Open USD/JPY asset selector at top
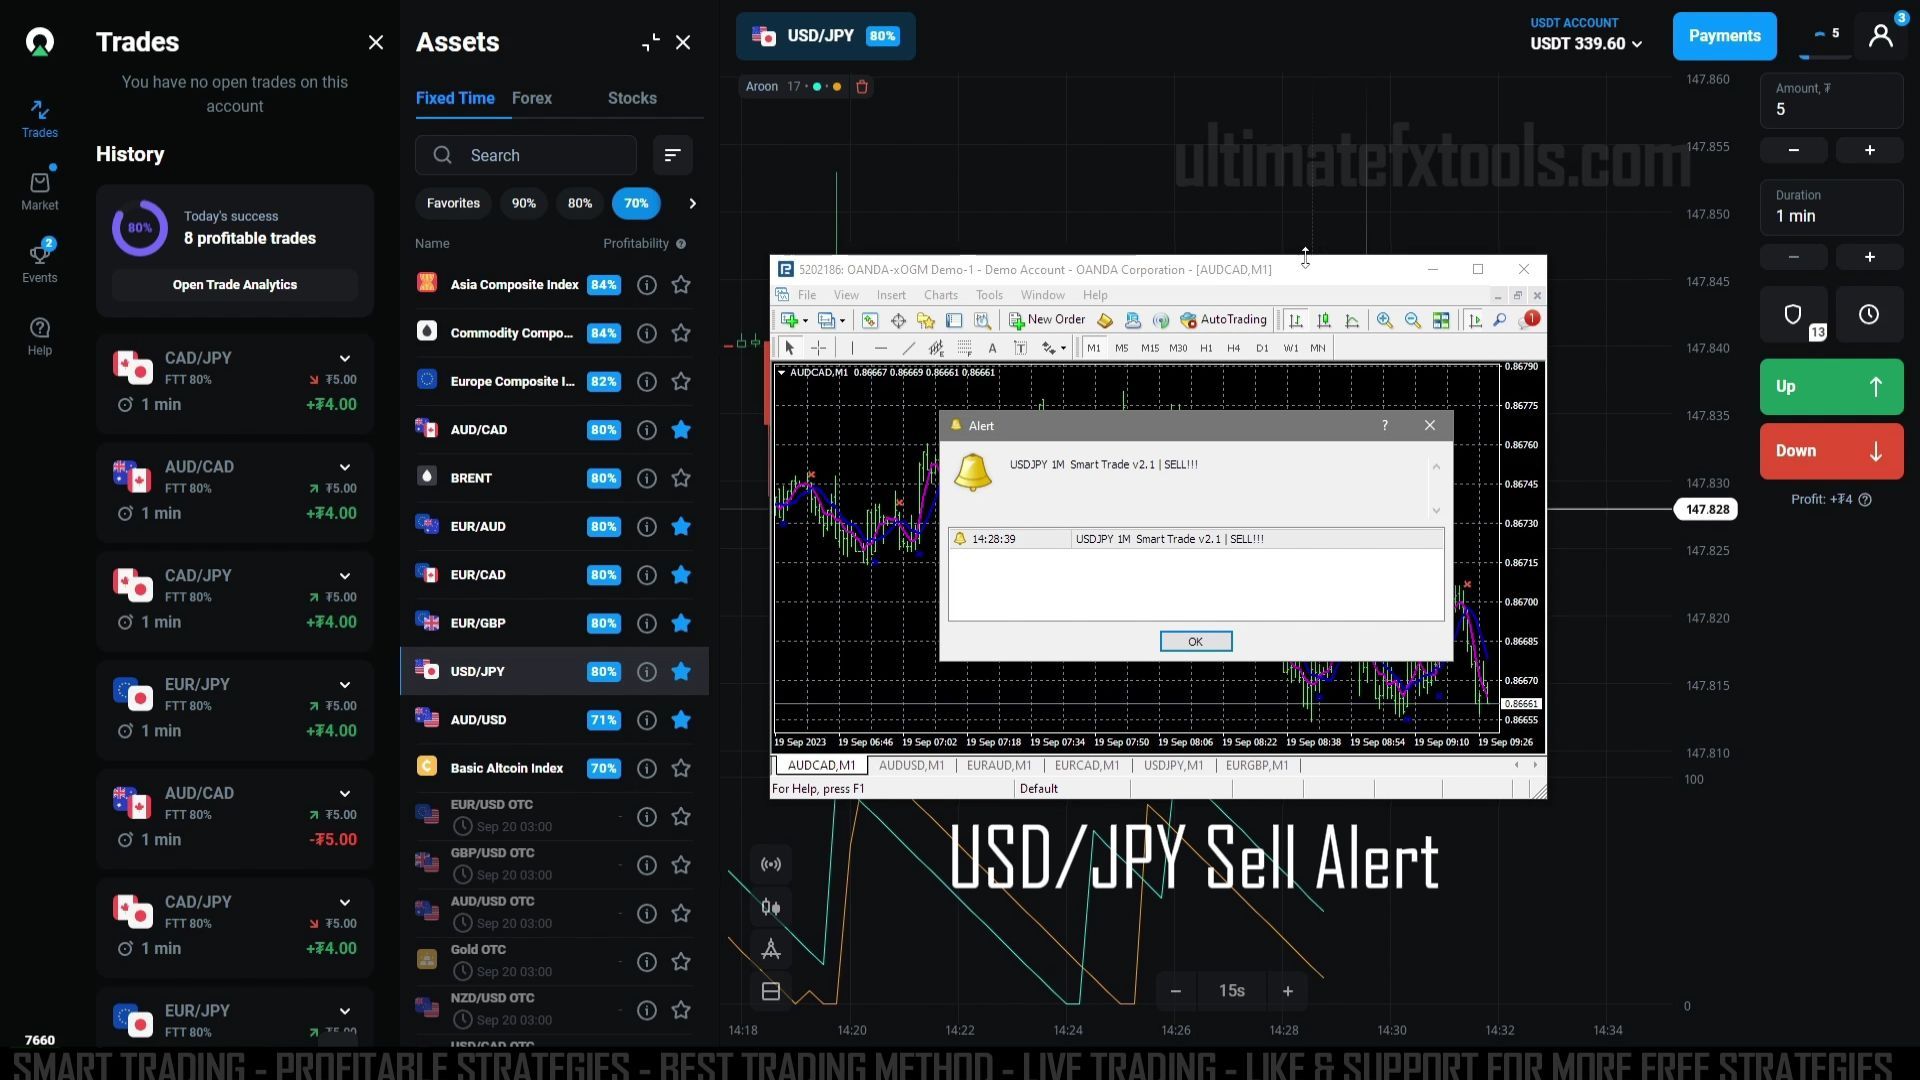Viewport: 1920px width, 1080px height. [x=826, y=36]
